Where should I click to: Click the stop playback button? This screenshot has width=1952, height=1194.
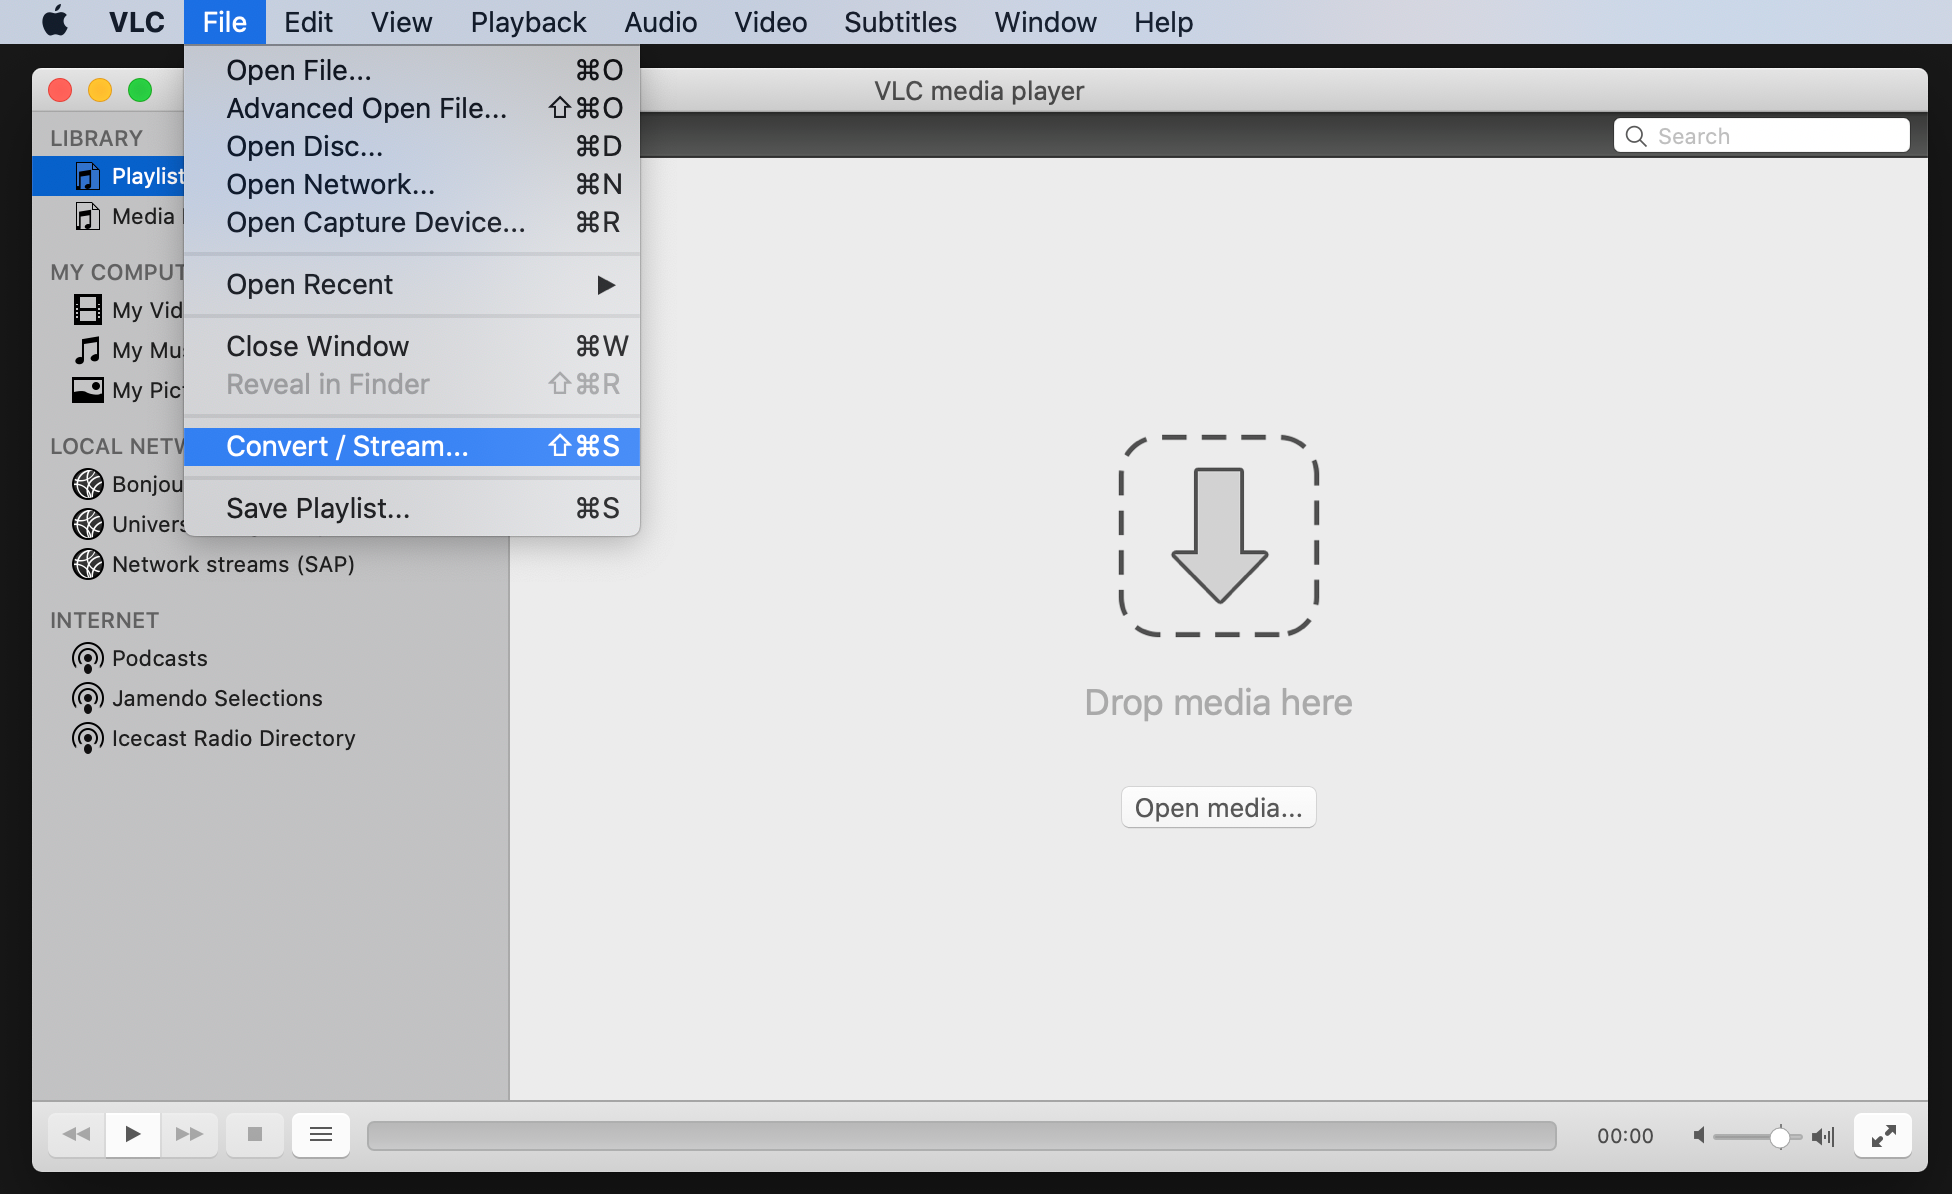point(255,1134)
